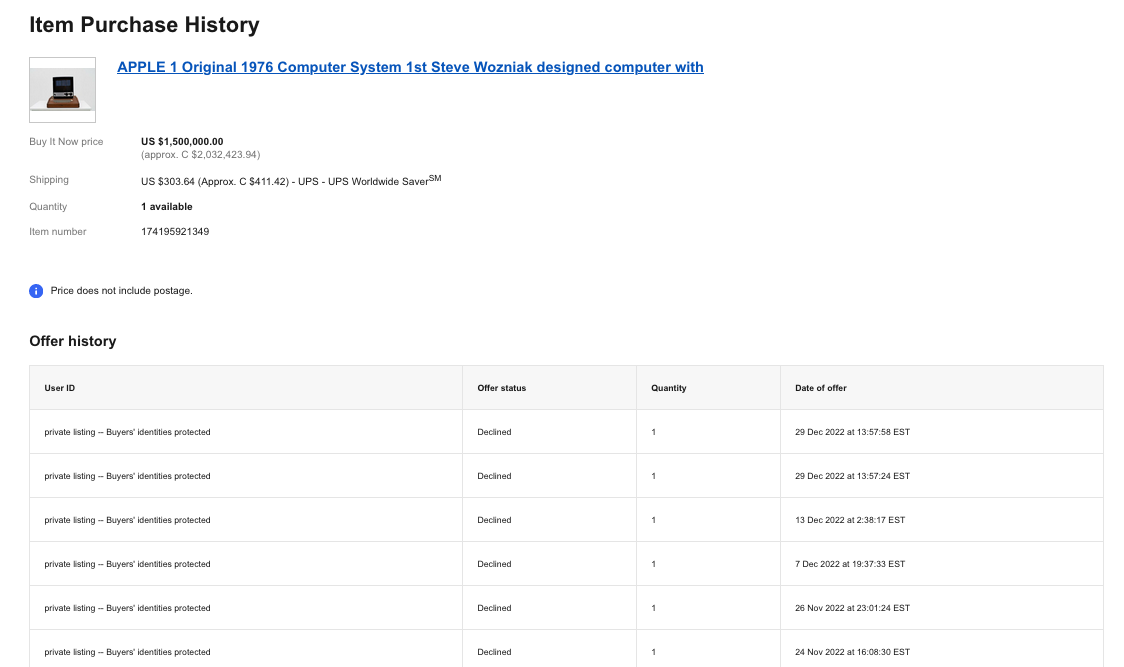Click the '1 available' quantity text

point(167,207)
